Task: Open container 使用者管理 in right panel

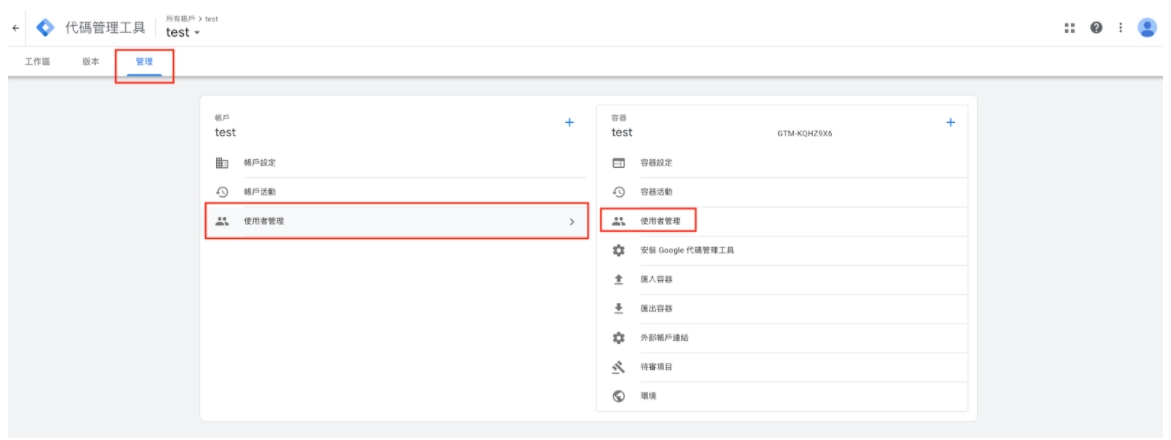Action: (x=659, y=220)
